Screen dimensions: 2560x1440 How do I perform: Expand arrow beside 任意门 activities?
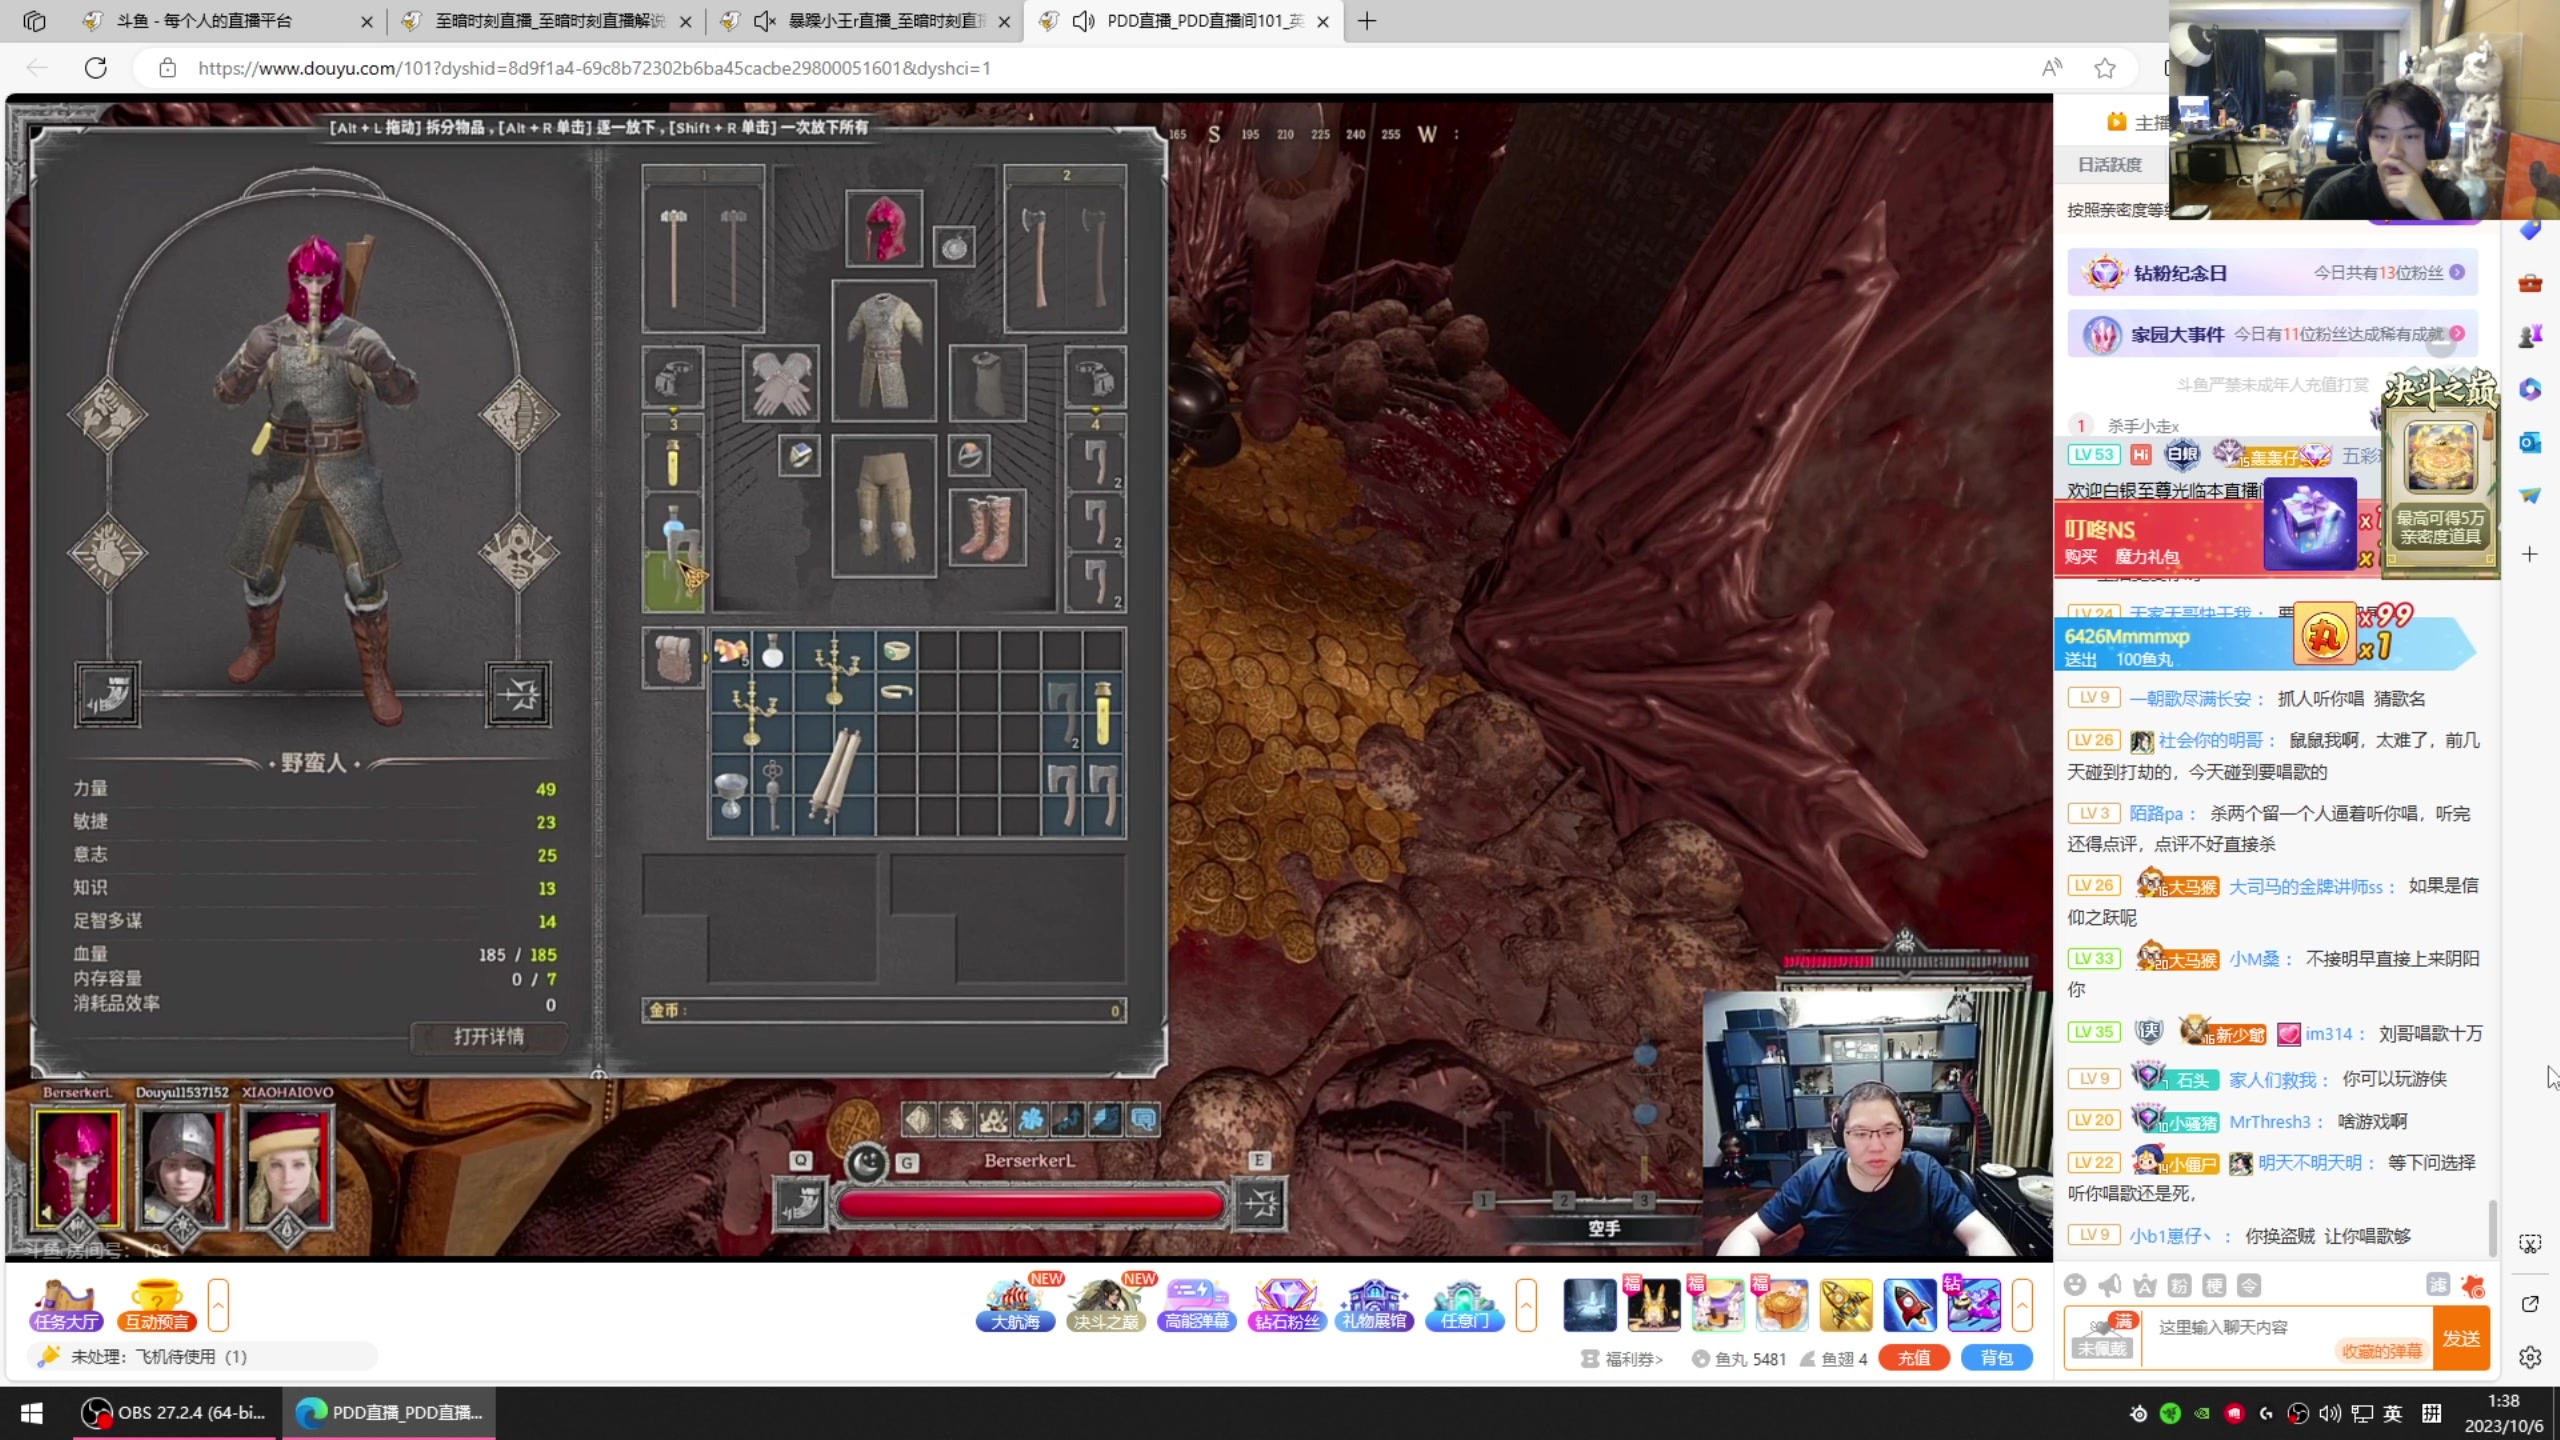tap(1526, 1304)
